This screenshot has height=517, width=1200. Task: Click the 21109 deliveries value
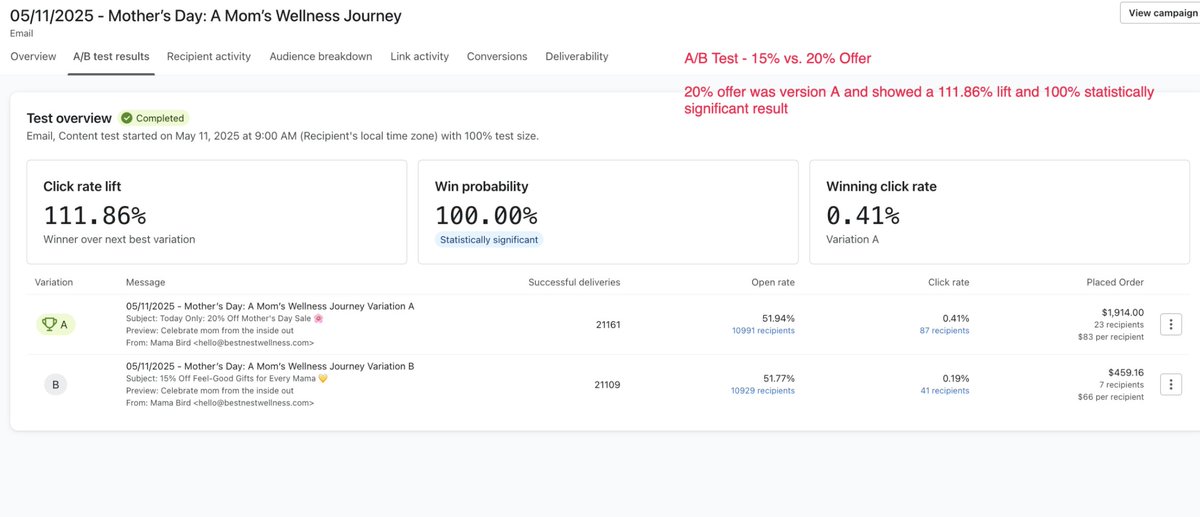point(607,385)
